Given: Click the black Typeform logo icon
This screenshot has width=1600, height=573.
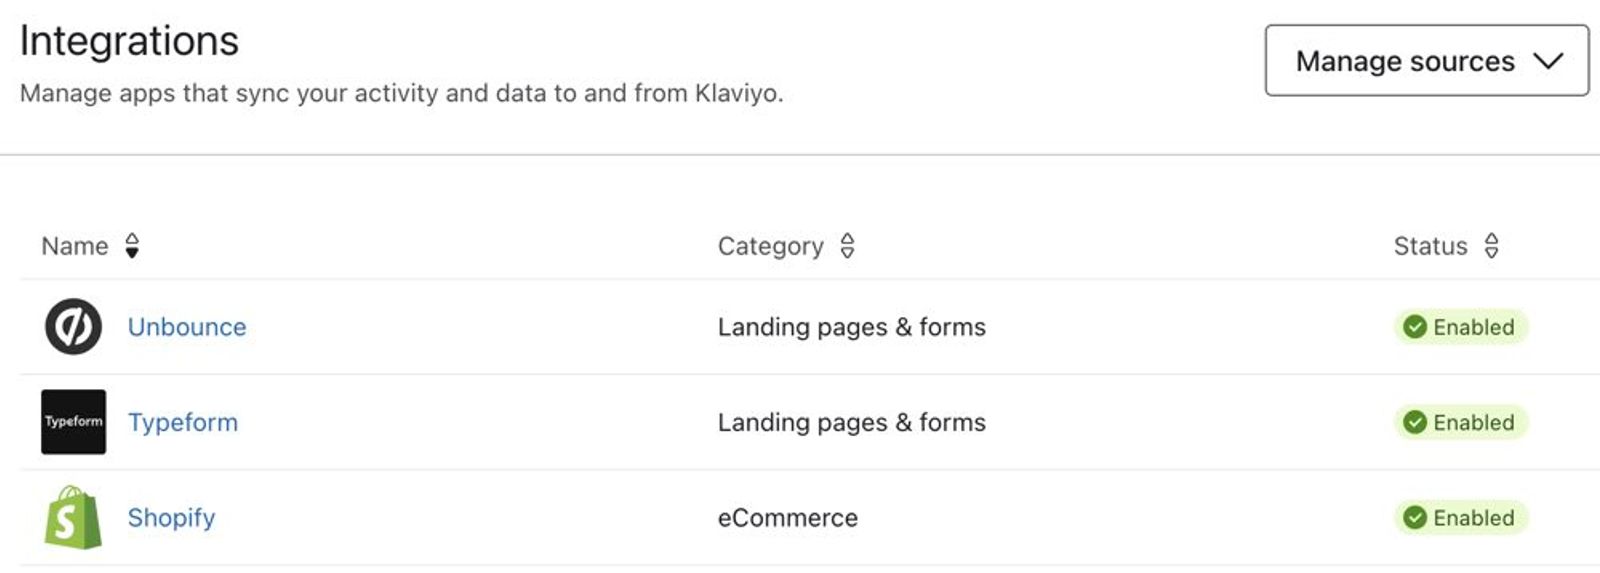Looking at the screenshot, I should pyautogui.click(x=73, y=422).
